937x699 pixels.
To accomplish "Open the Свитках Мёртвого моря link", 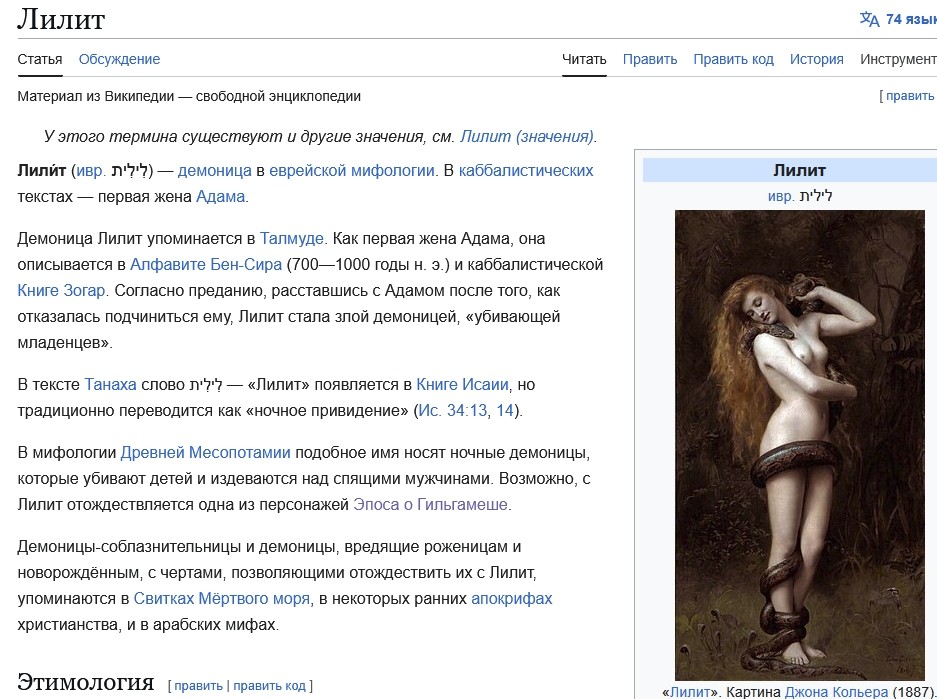I will [x=222, y=598].
